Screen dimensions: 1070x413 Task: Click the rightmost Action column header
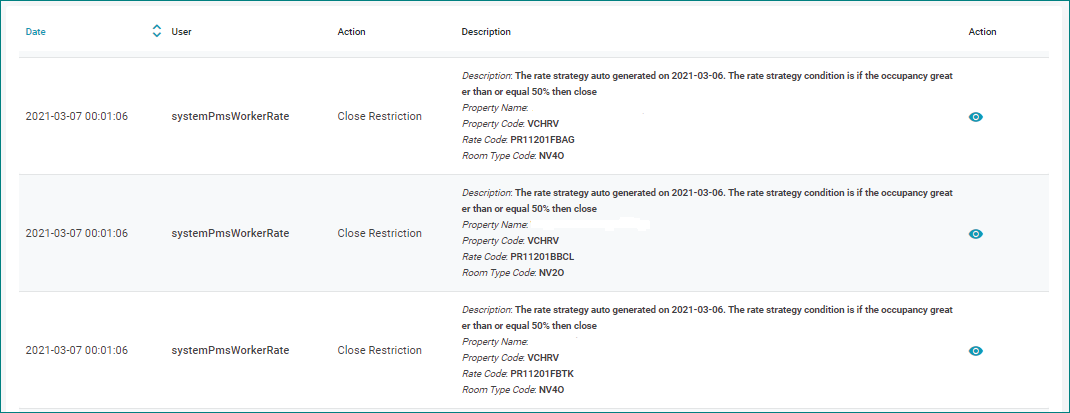[982, 32]
